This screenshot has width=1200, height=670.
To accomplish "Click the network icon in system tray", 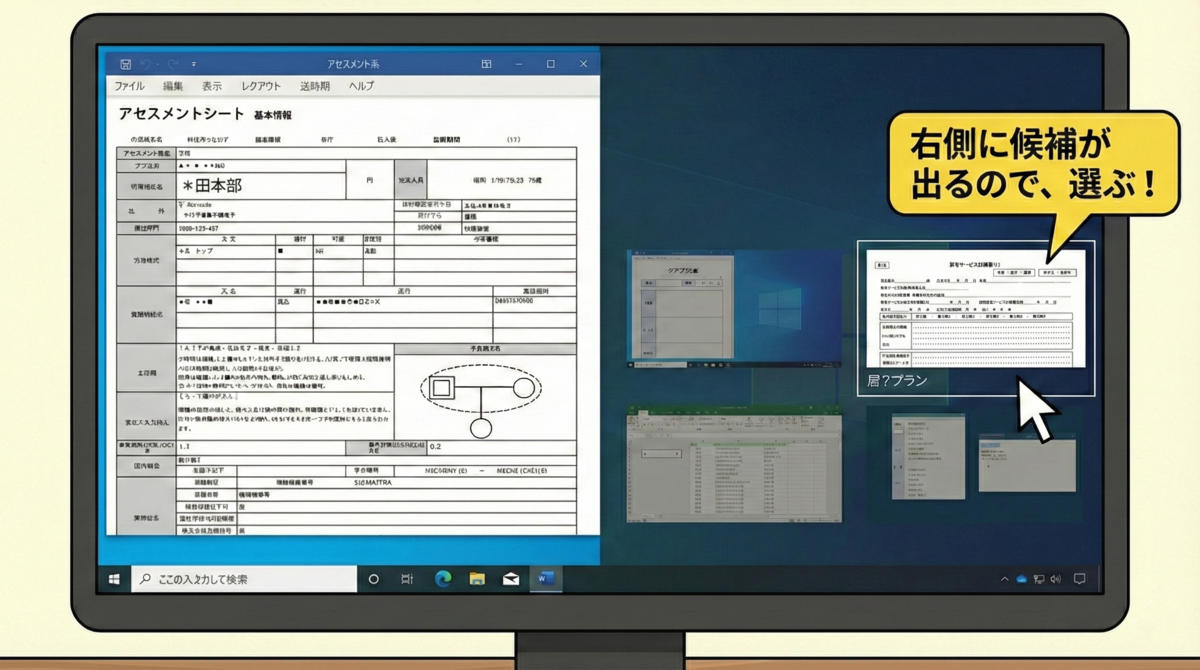I will 1039,579.
